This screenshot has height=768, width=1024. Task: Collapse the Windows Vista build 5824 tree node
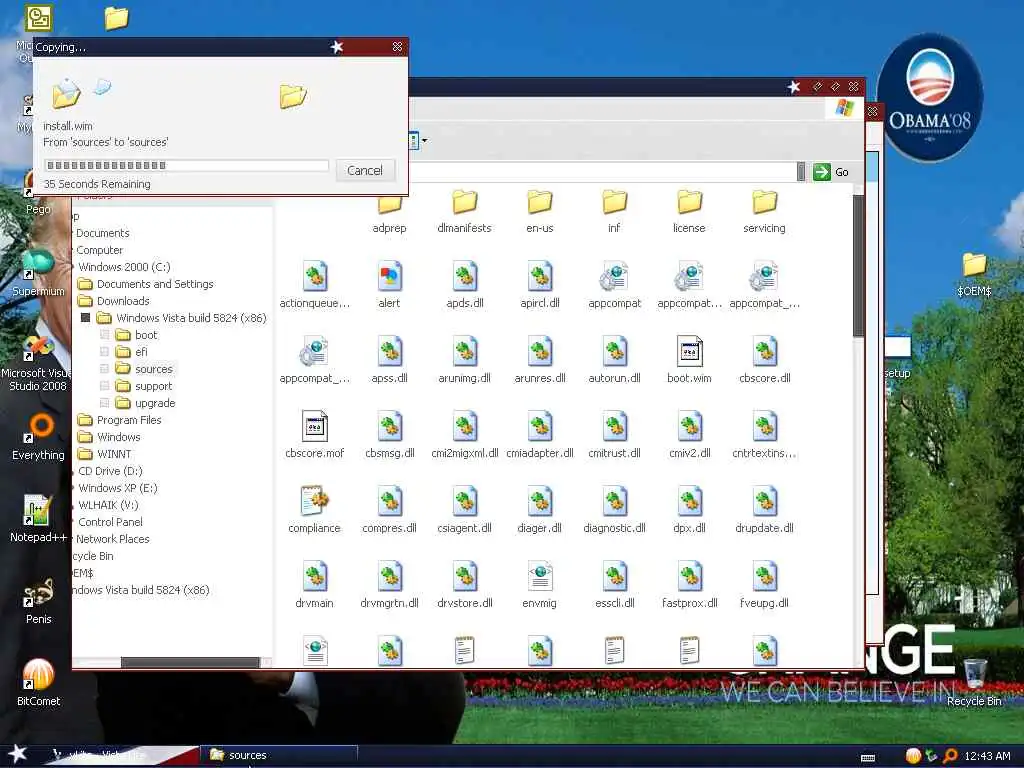click(x=85, y=318)
